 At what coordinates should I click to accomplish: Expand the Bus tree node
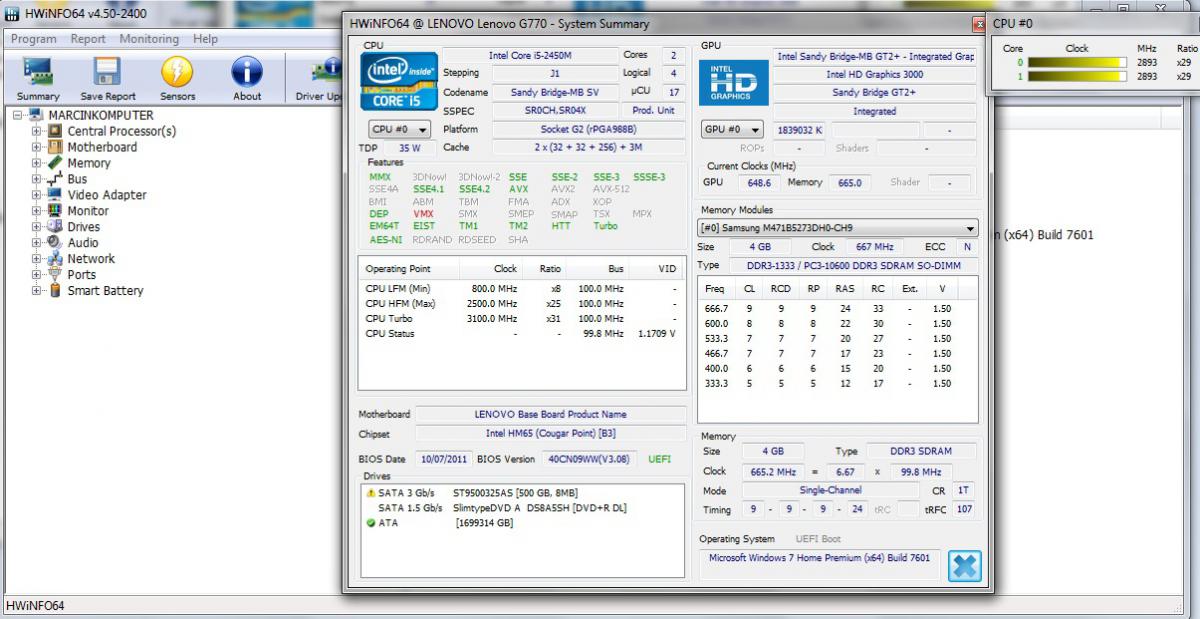[x=37, y=179]
